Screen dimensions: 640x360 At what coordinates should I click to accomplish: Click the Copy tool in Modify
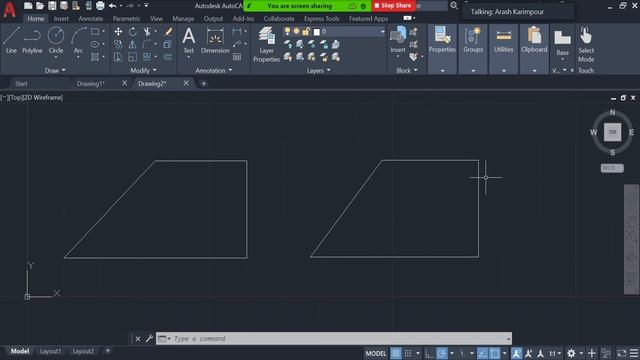tap(118, 44)
